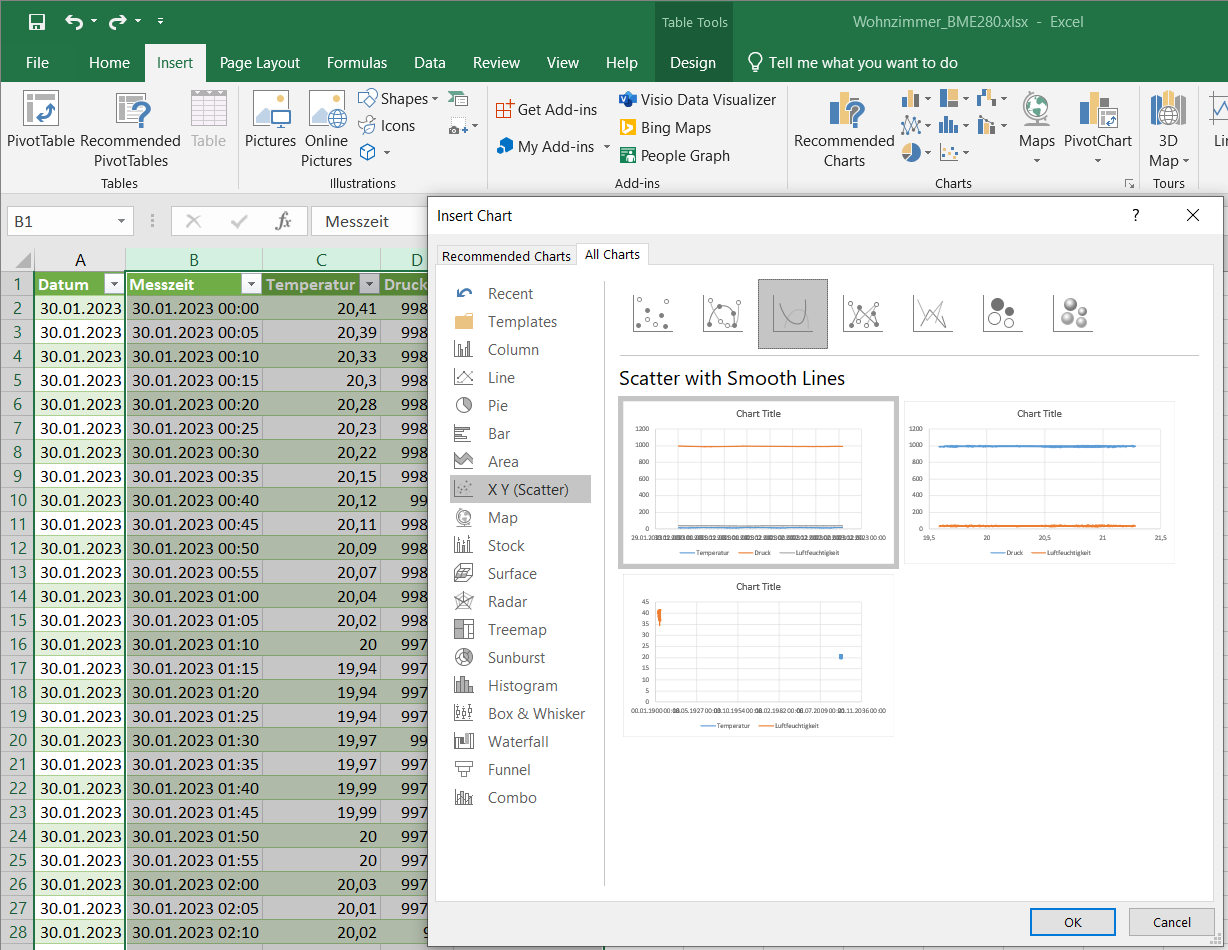Image resolution: width=1228 pixels, height=950 pixels.
Task: Switch to the Table Tools Design tab
Action: click(693, 62)
